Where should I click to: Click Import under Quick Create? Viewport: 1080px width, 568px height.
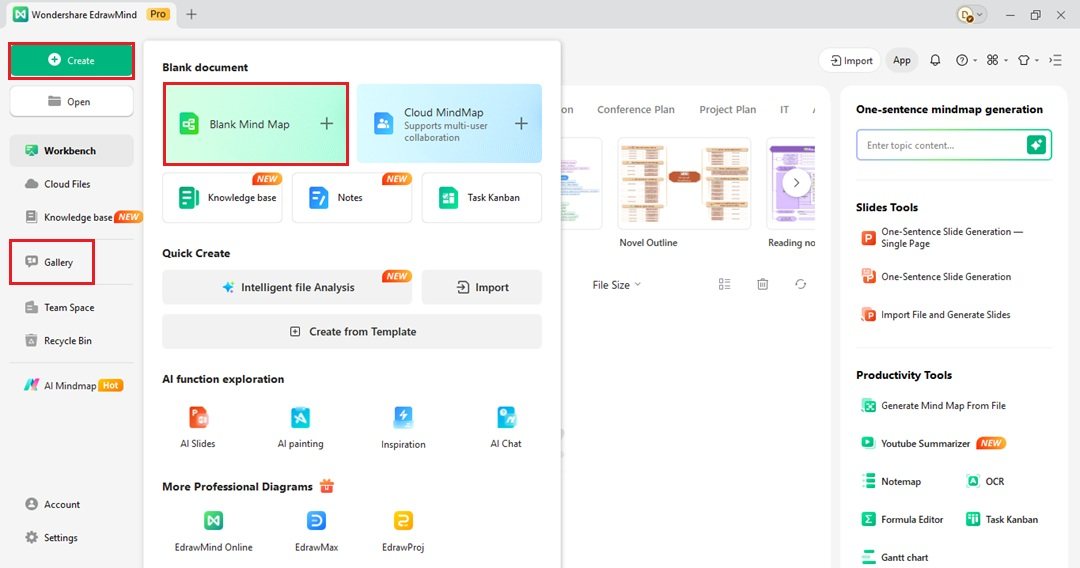pos(481,287)
